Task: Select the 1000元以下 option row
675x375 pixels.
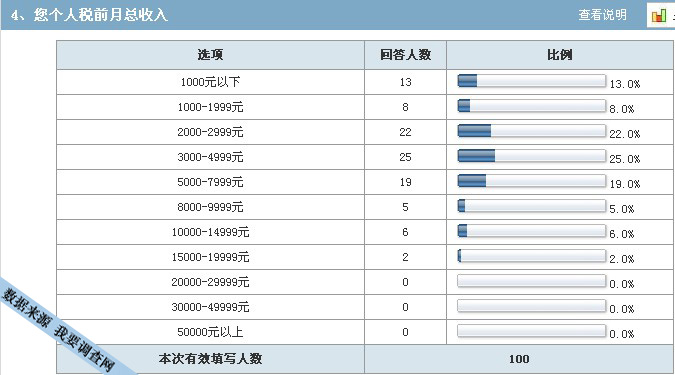Action: [365, 82]
